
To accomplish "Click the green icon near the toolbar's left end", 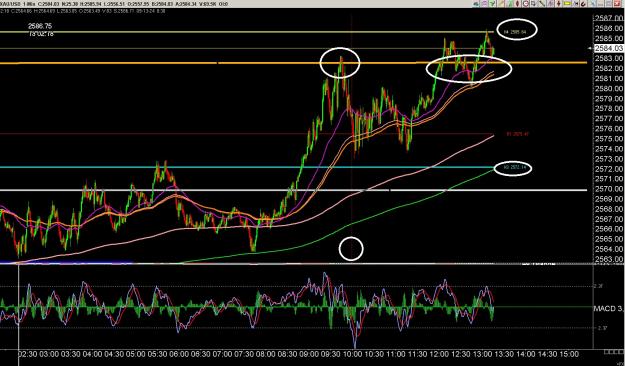I will click(493, 4).
